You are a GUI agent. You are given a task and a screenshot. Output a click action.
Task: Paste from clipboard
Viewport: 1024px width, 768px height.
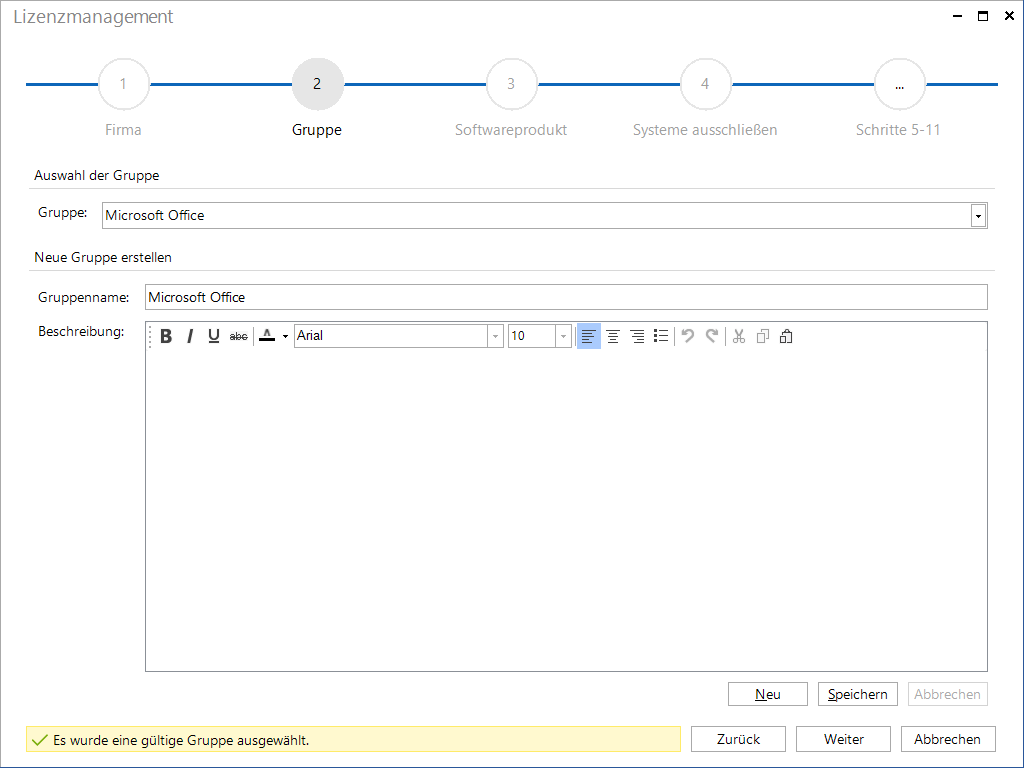786,336
